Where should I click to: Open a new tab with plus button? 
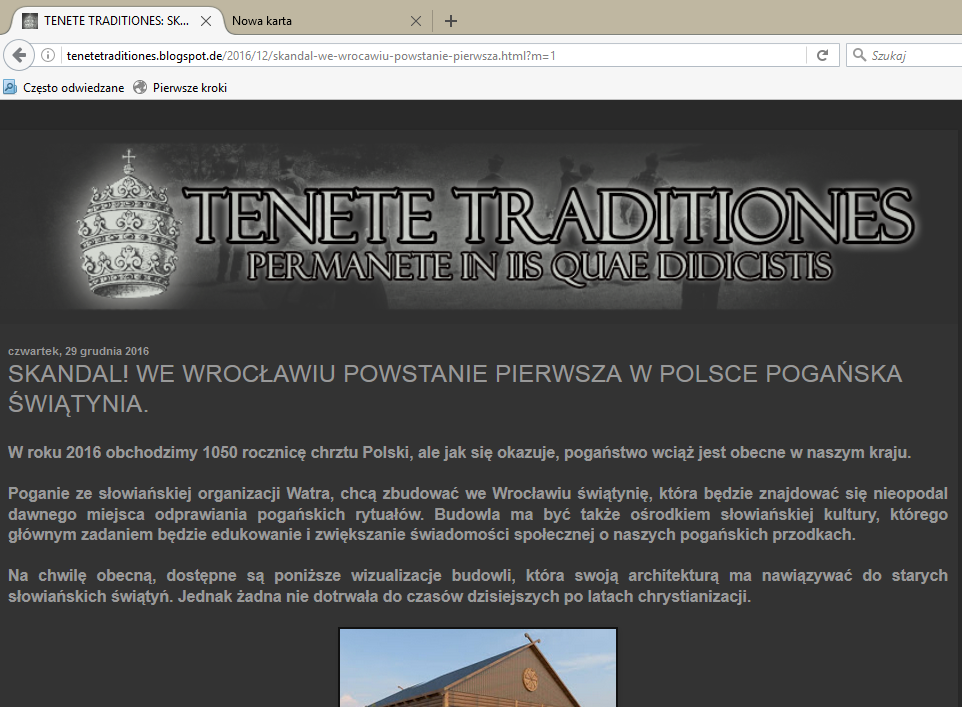coord(451,21)
